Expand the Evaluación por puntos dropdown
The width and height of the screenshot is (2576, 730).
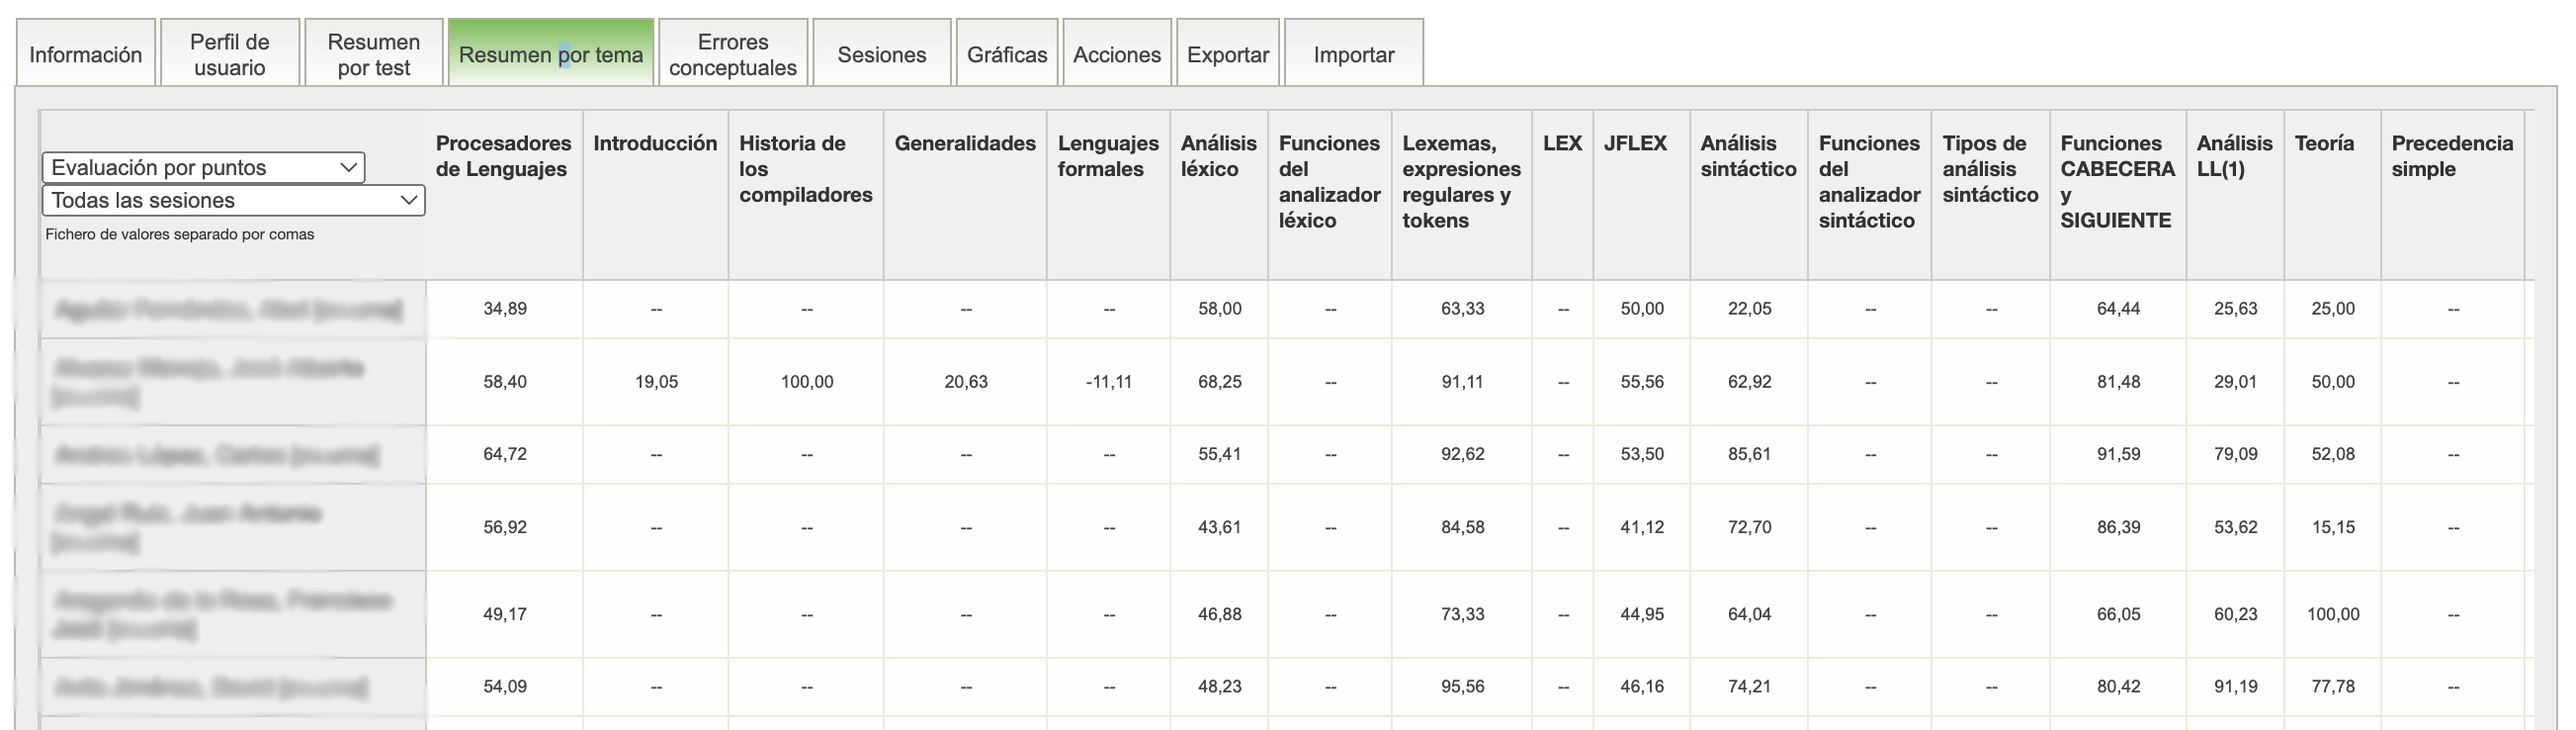(203, 167)
